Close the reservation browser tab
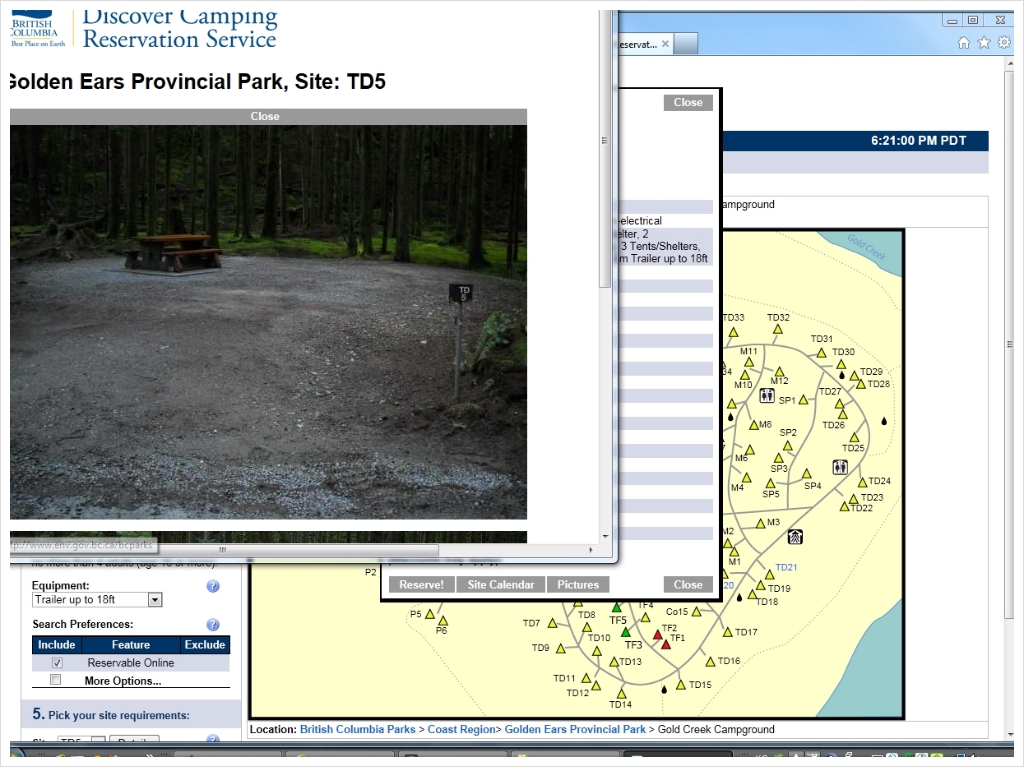Image resolution: width=1024 pixels, height=767 pixels. (x=666, y=44)
